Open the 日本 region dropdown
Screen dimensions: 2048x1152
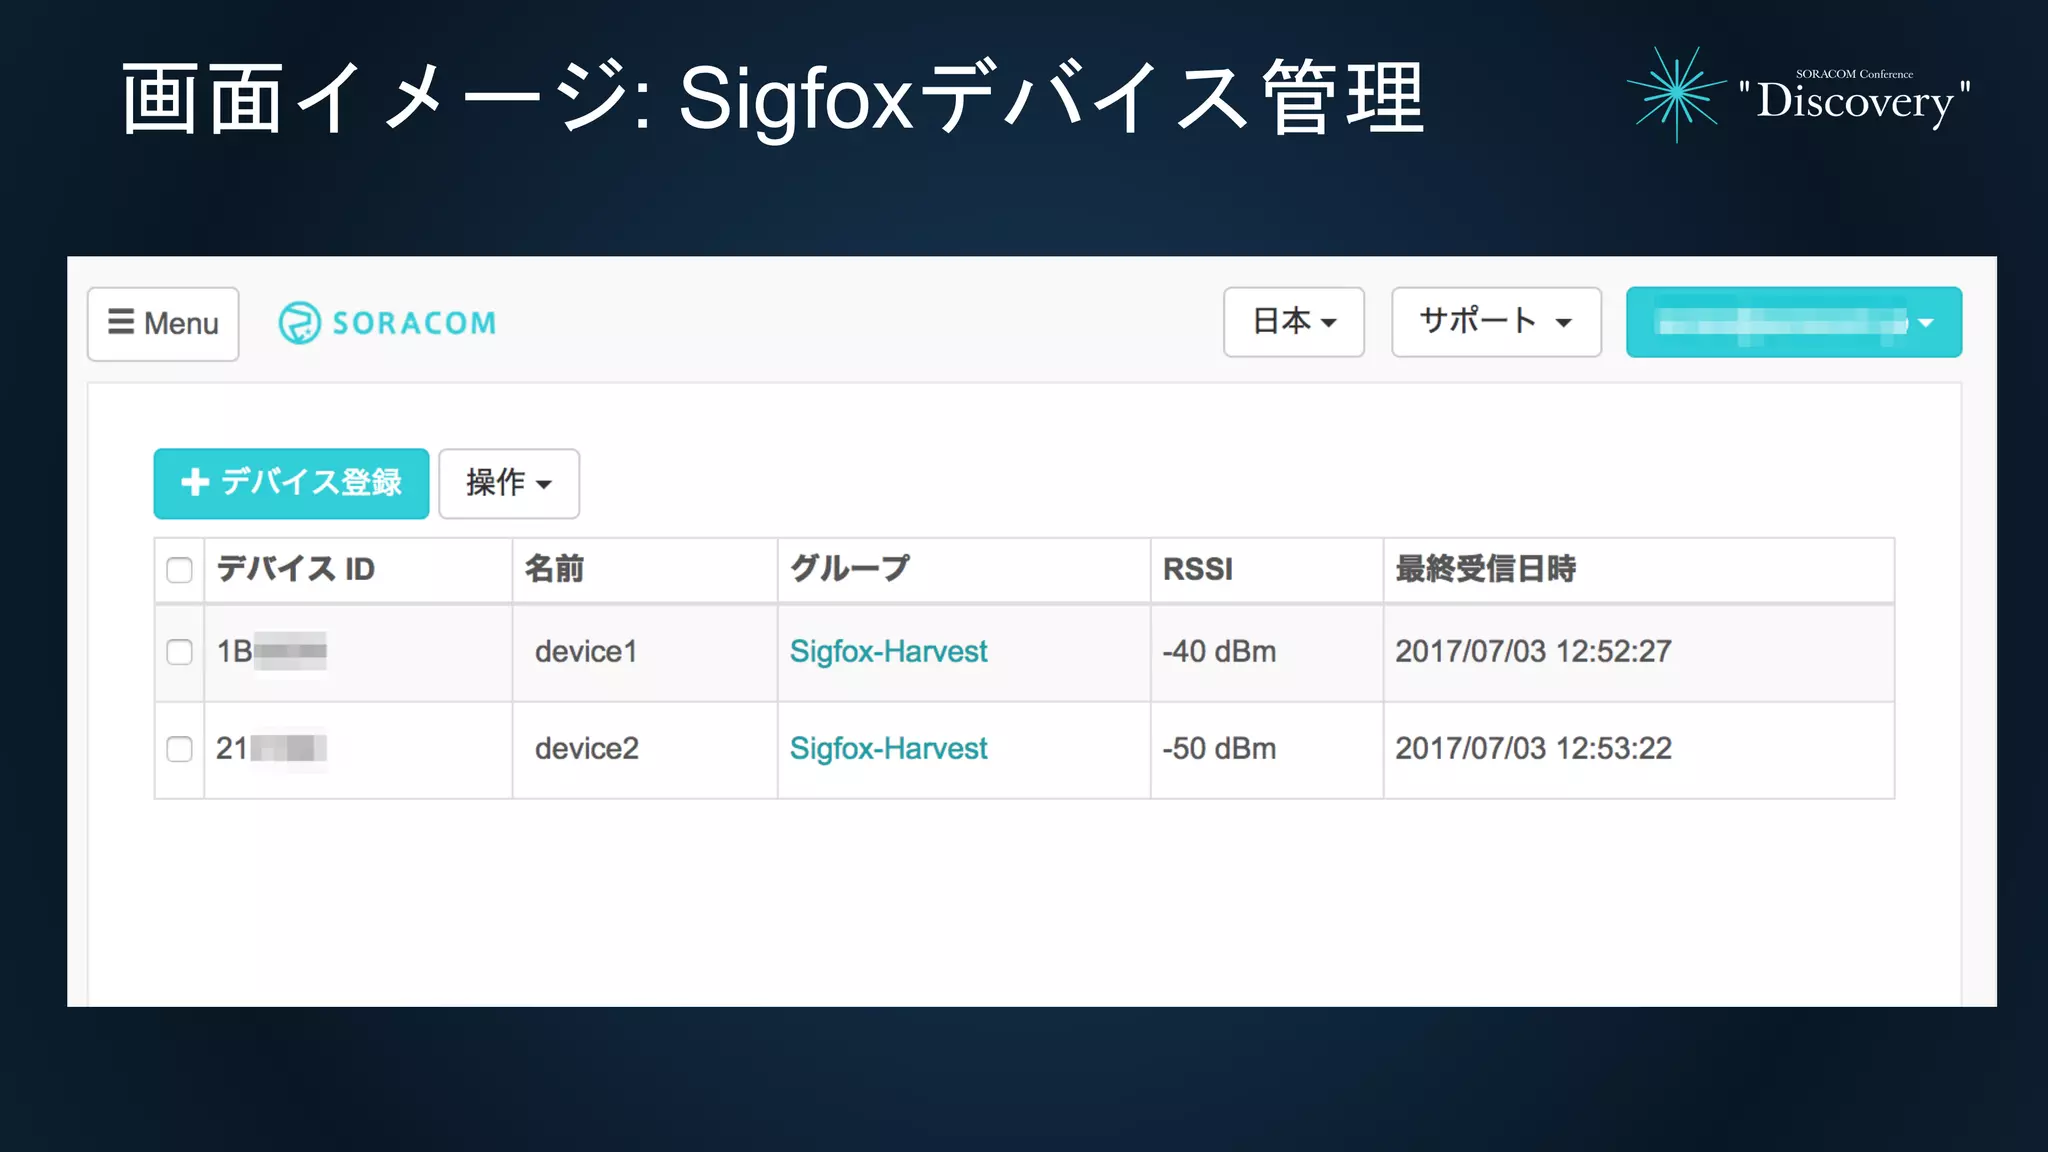[x=1294, y=322]
